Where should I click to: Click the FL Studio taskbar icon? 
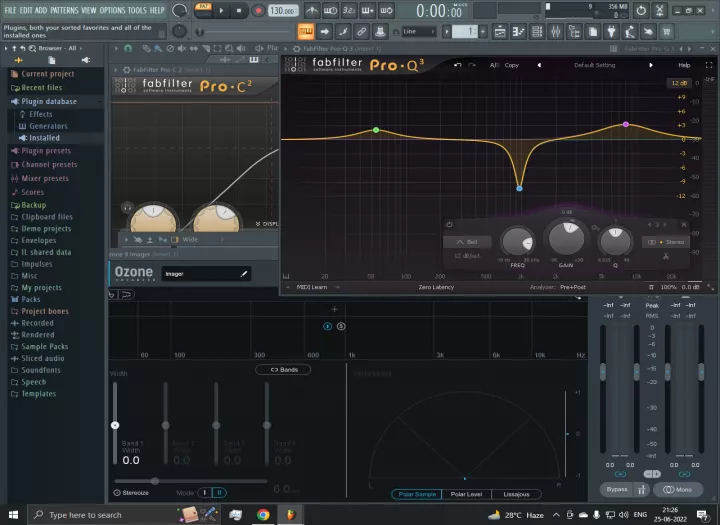[x=291, y=514]
